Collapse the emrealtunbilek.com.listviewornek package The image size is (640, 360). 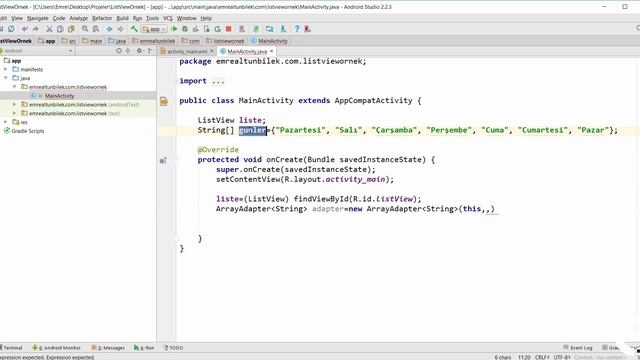point(15,87)
